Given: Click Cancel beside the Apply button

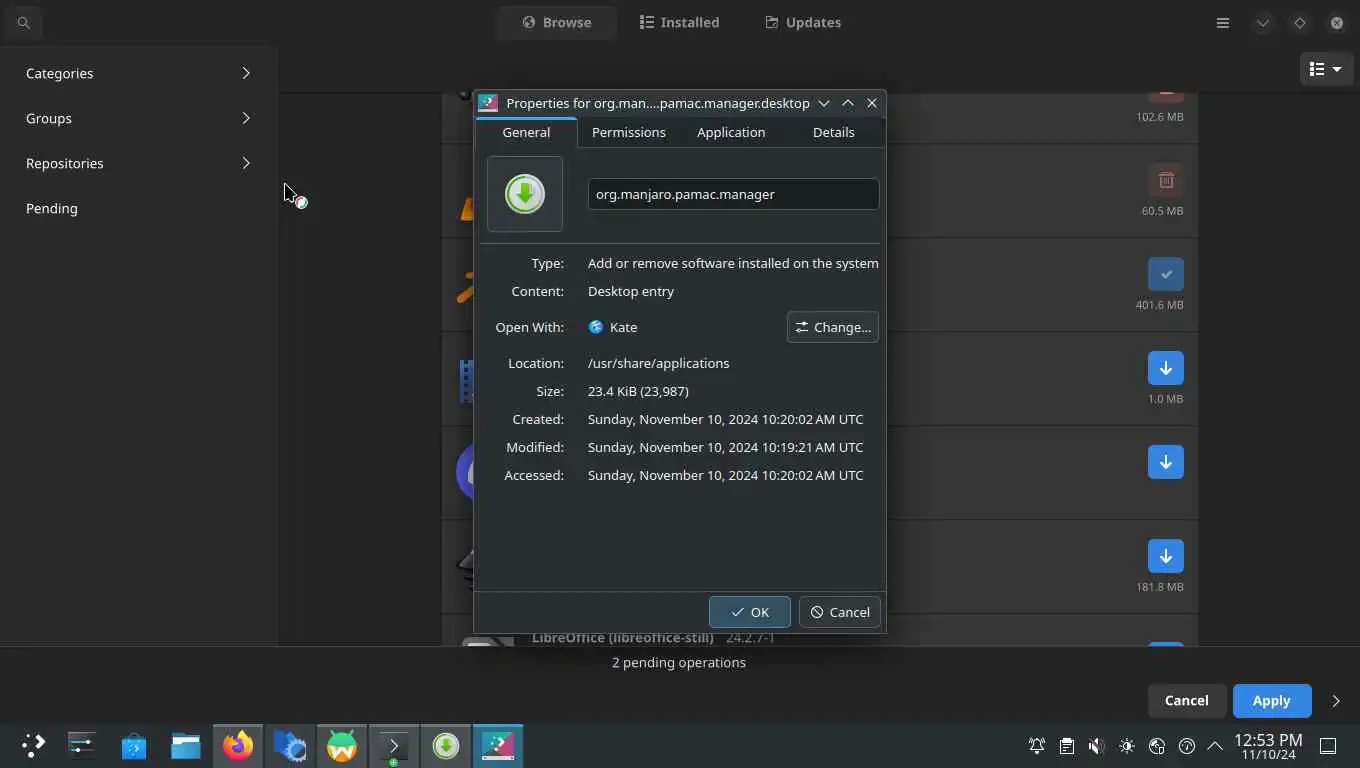Looking at the screenshot, I should [1186, 701].
